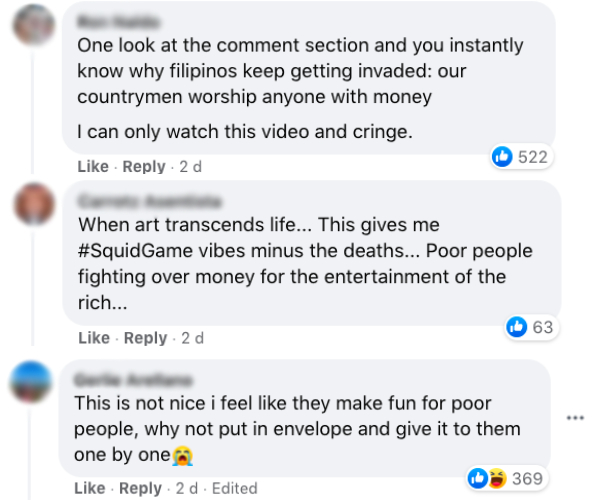Click the 2 d timestamp of the first comment
The image size is (600, 500).
190,167
